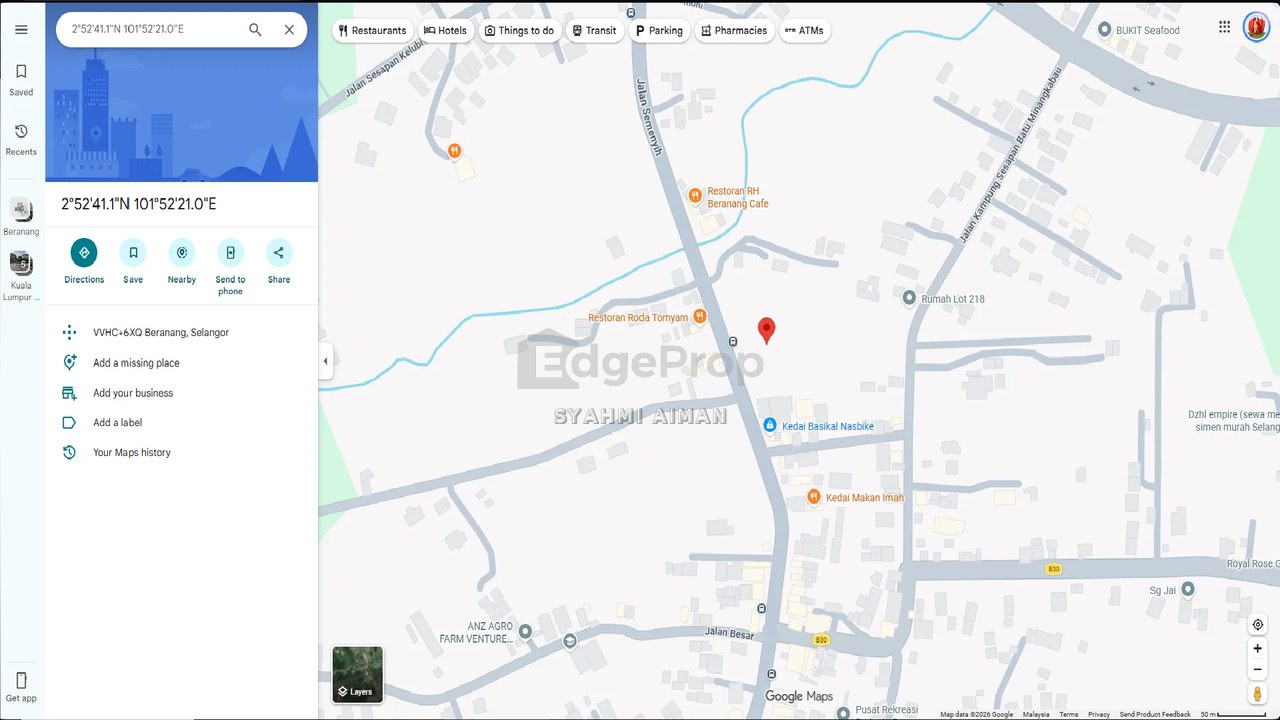Select Restoran RH Beranang Cafe marker

point(695,196)
